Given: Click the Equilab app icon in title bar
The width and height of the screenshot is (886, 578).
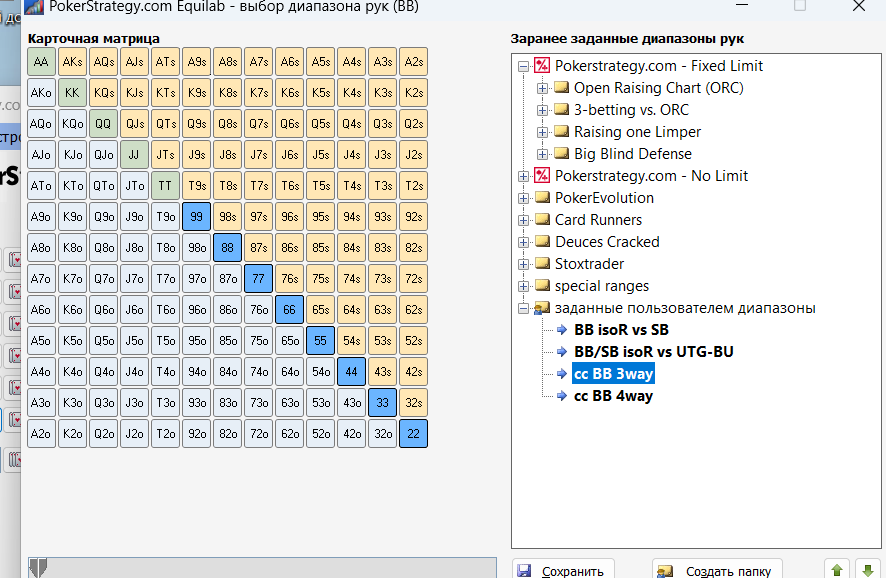Looking at the screenshot, I should (x=34, y=7).
